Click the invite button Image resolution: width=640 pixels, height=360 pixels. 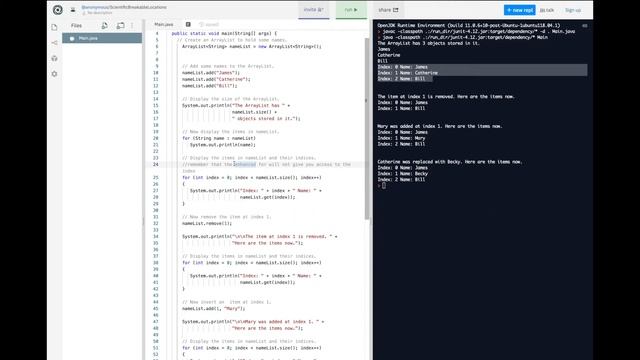click(313, 10)
